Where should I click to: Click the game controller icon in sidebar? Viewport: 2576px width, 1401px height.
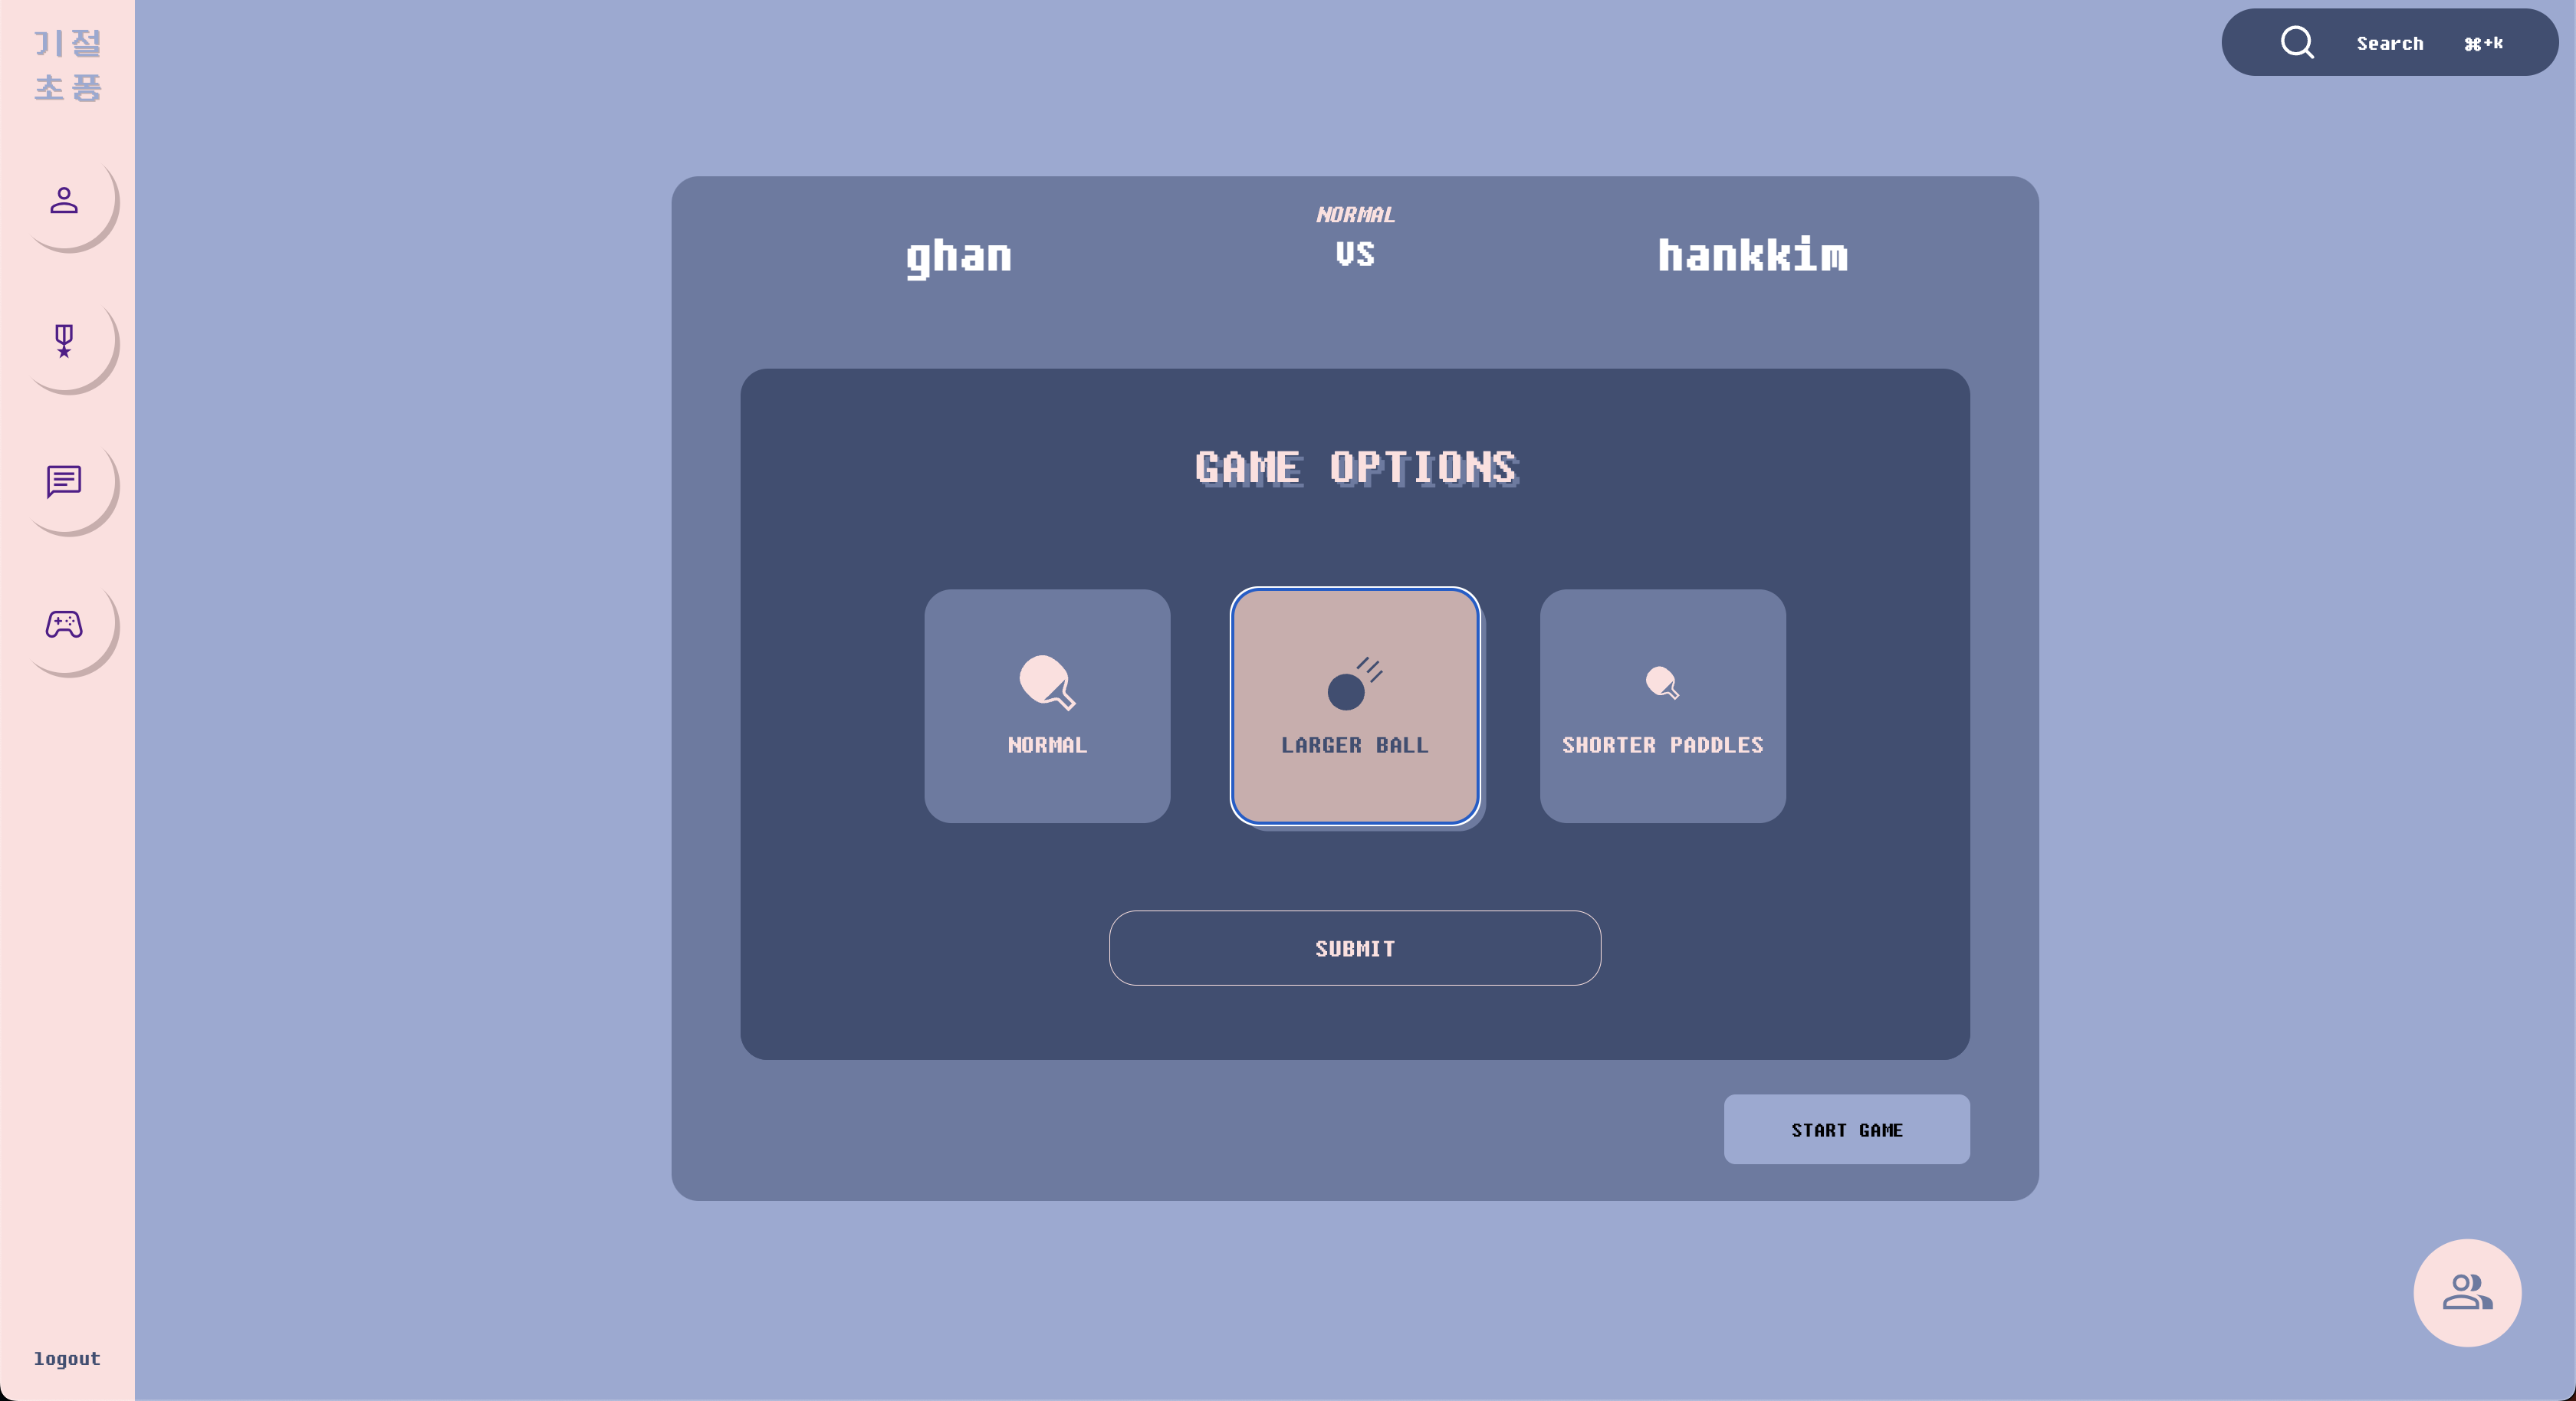[x=66, y=625]
